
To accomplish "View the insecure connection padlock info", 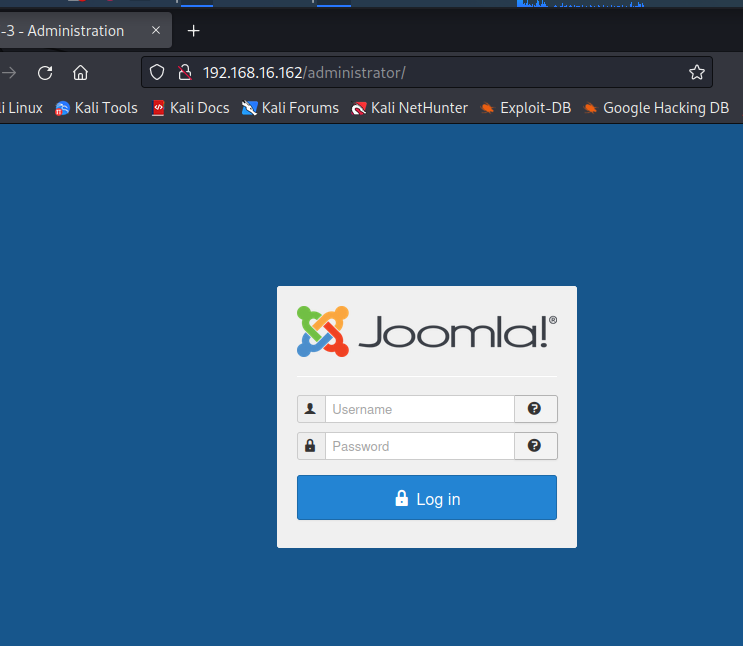I will [185, 73].
